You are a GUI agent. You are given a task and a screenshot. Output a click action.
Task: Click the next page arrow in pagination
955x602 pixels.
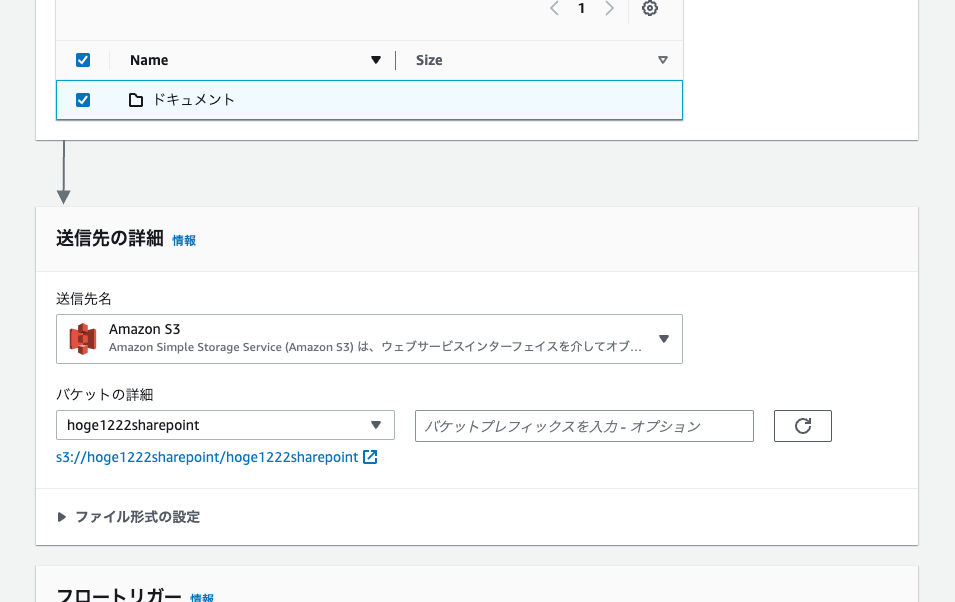coord(610,8)
